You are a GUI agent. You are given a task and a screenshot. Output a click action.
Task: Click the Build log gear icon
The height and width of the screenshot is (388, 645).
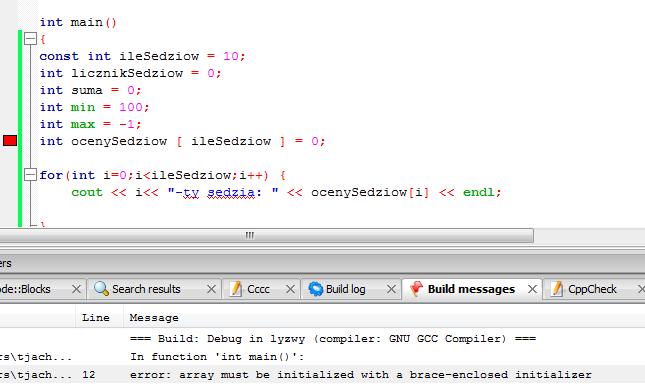pos(316,289)
